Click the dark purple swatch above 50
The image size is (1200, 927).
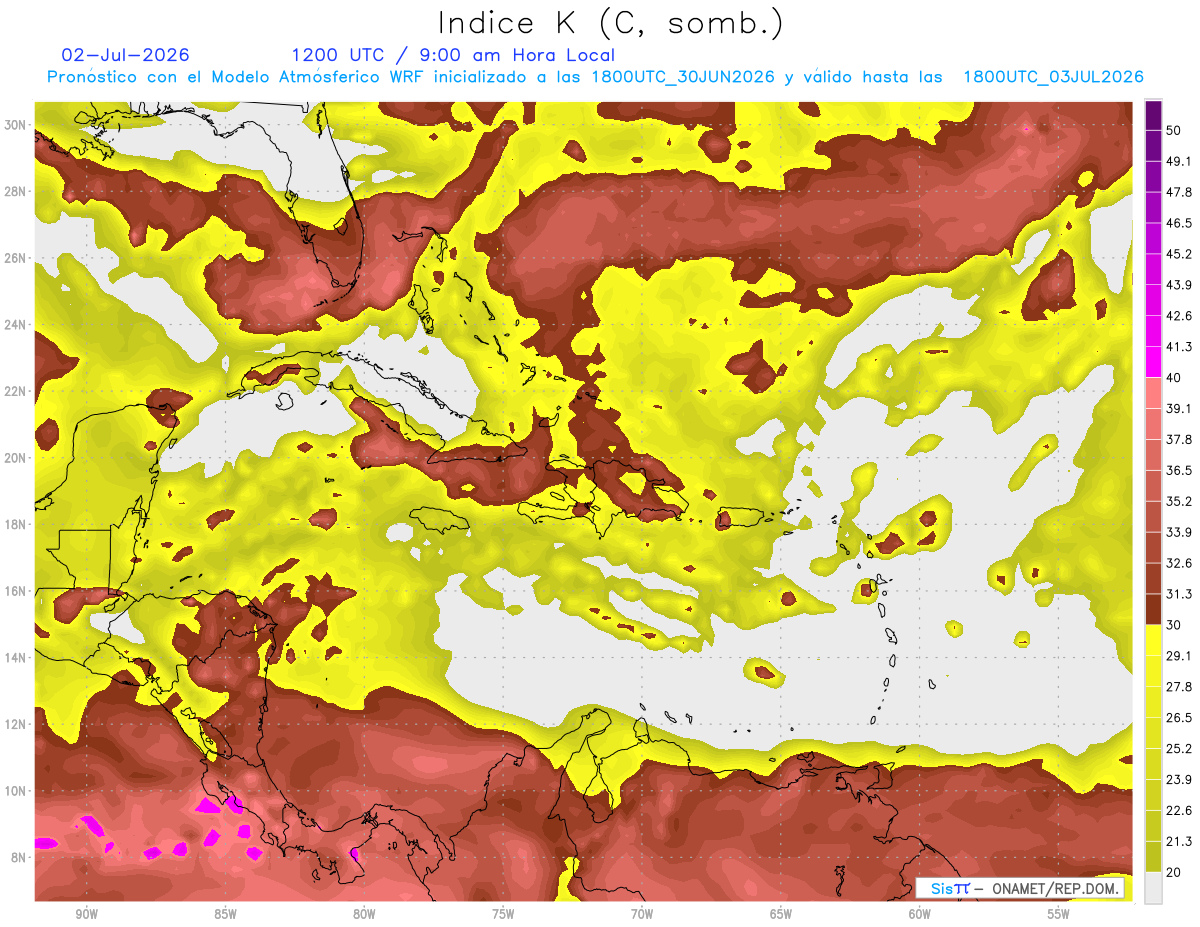coord(1153,115)
